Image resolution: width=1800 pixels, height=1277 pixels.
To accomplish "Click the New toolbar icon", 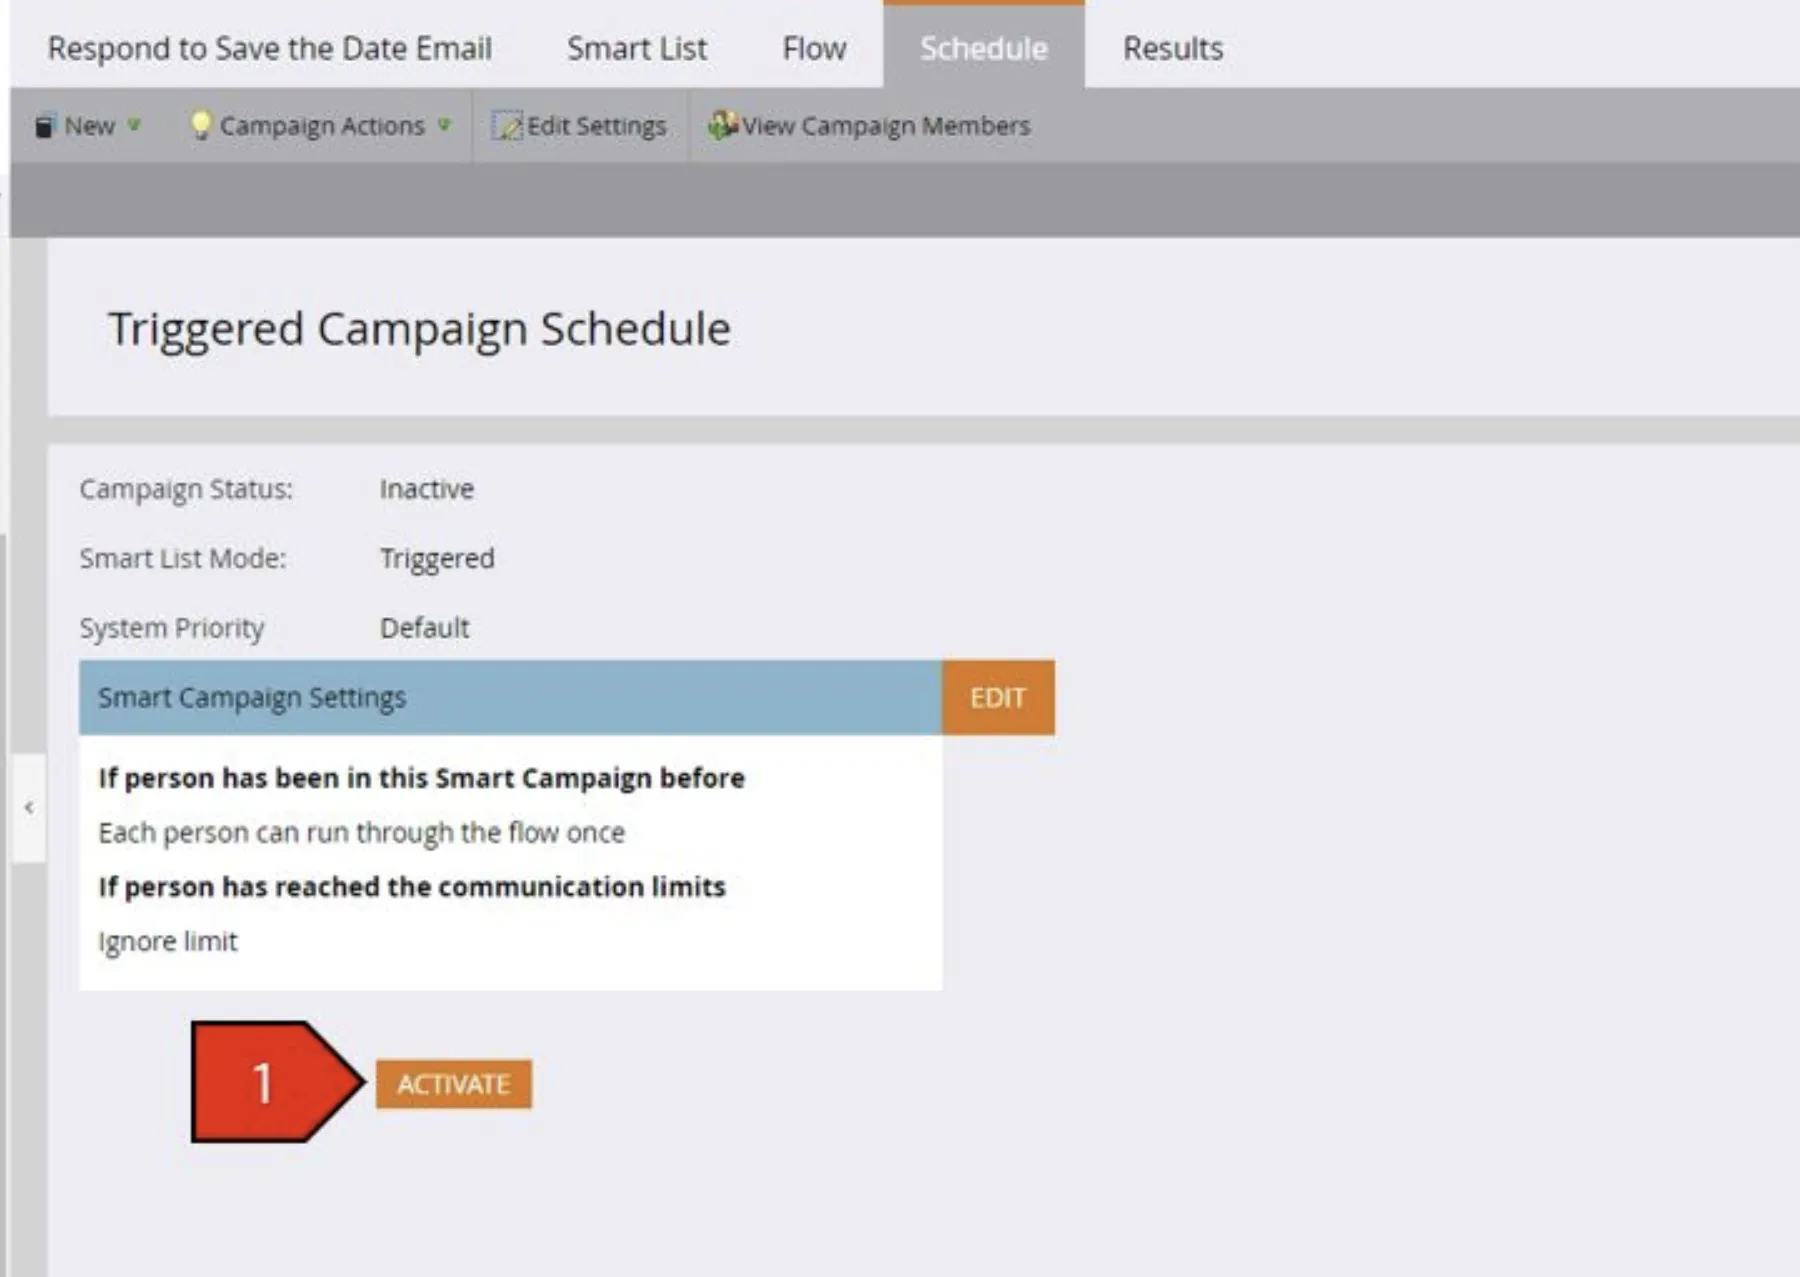I will pos(44,126).
